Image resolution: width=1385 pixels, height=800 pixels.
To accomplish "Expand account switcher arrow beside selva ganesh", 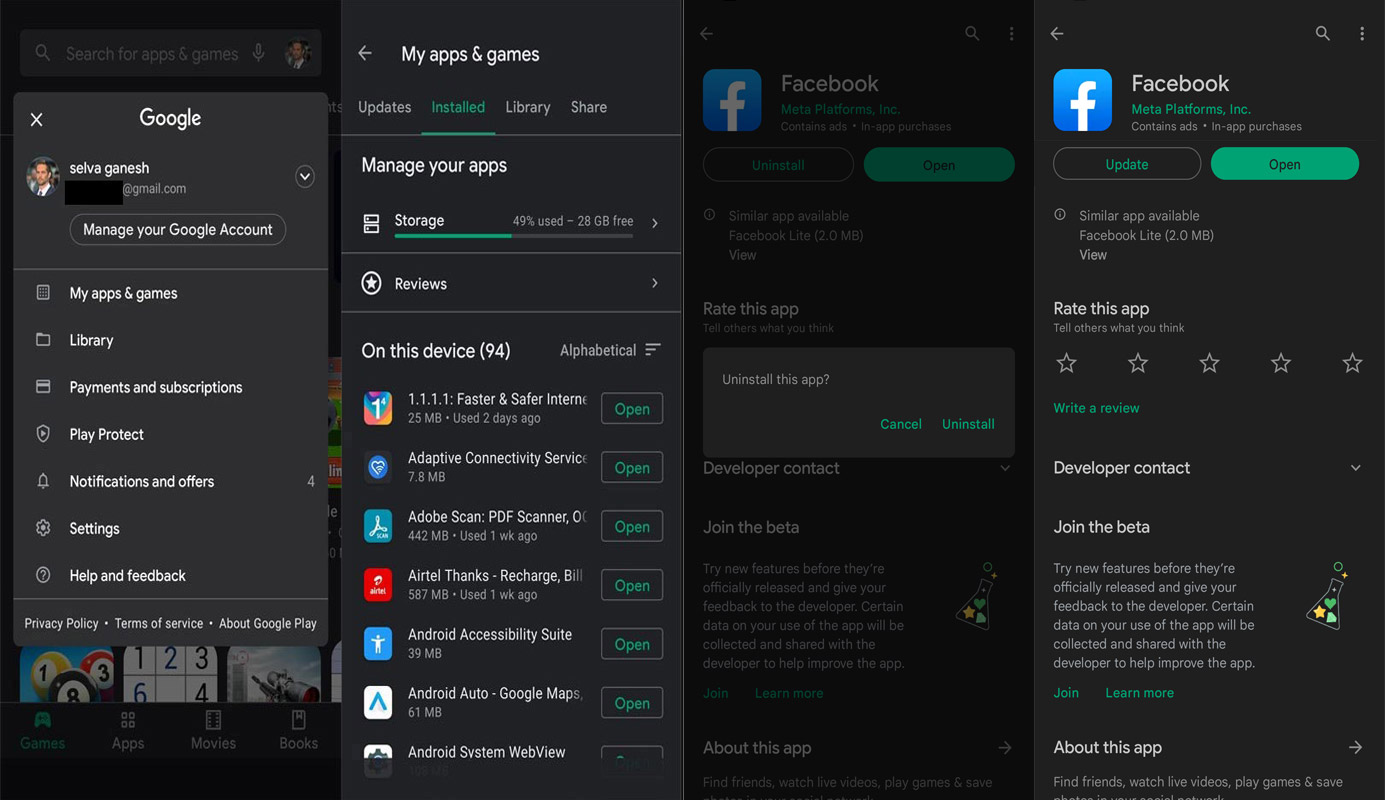I will click(305, 177).
